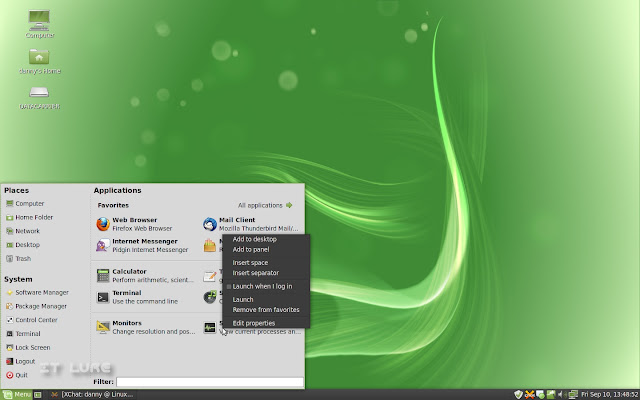Open Home Folder under Places
The width and height of the screenshot is (640, 400).
[x=29, y=218]
